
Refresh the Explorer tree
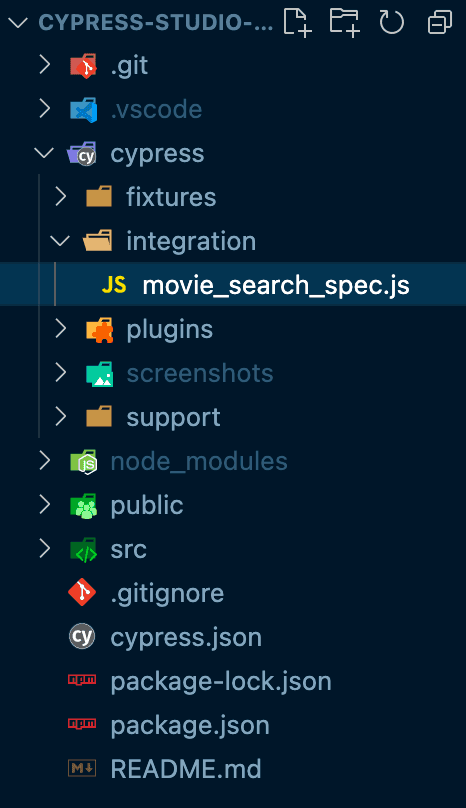392,23
